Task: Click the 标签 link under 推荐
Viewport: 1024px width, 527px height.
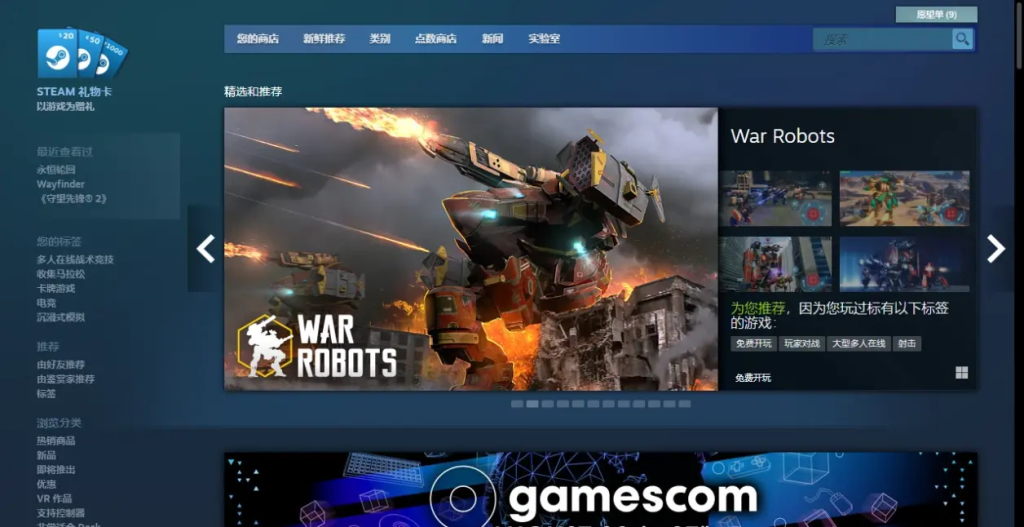Action: click(x=46, y=394)
